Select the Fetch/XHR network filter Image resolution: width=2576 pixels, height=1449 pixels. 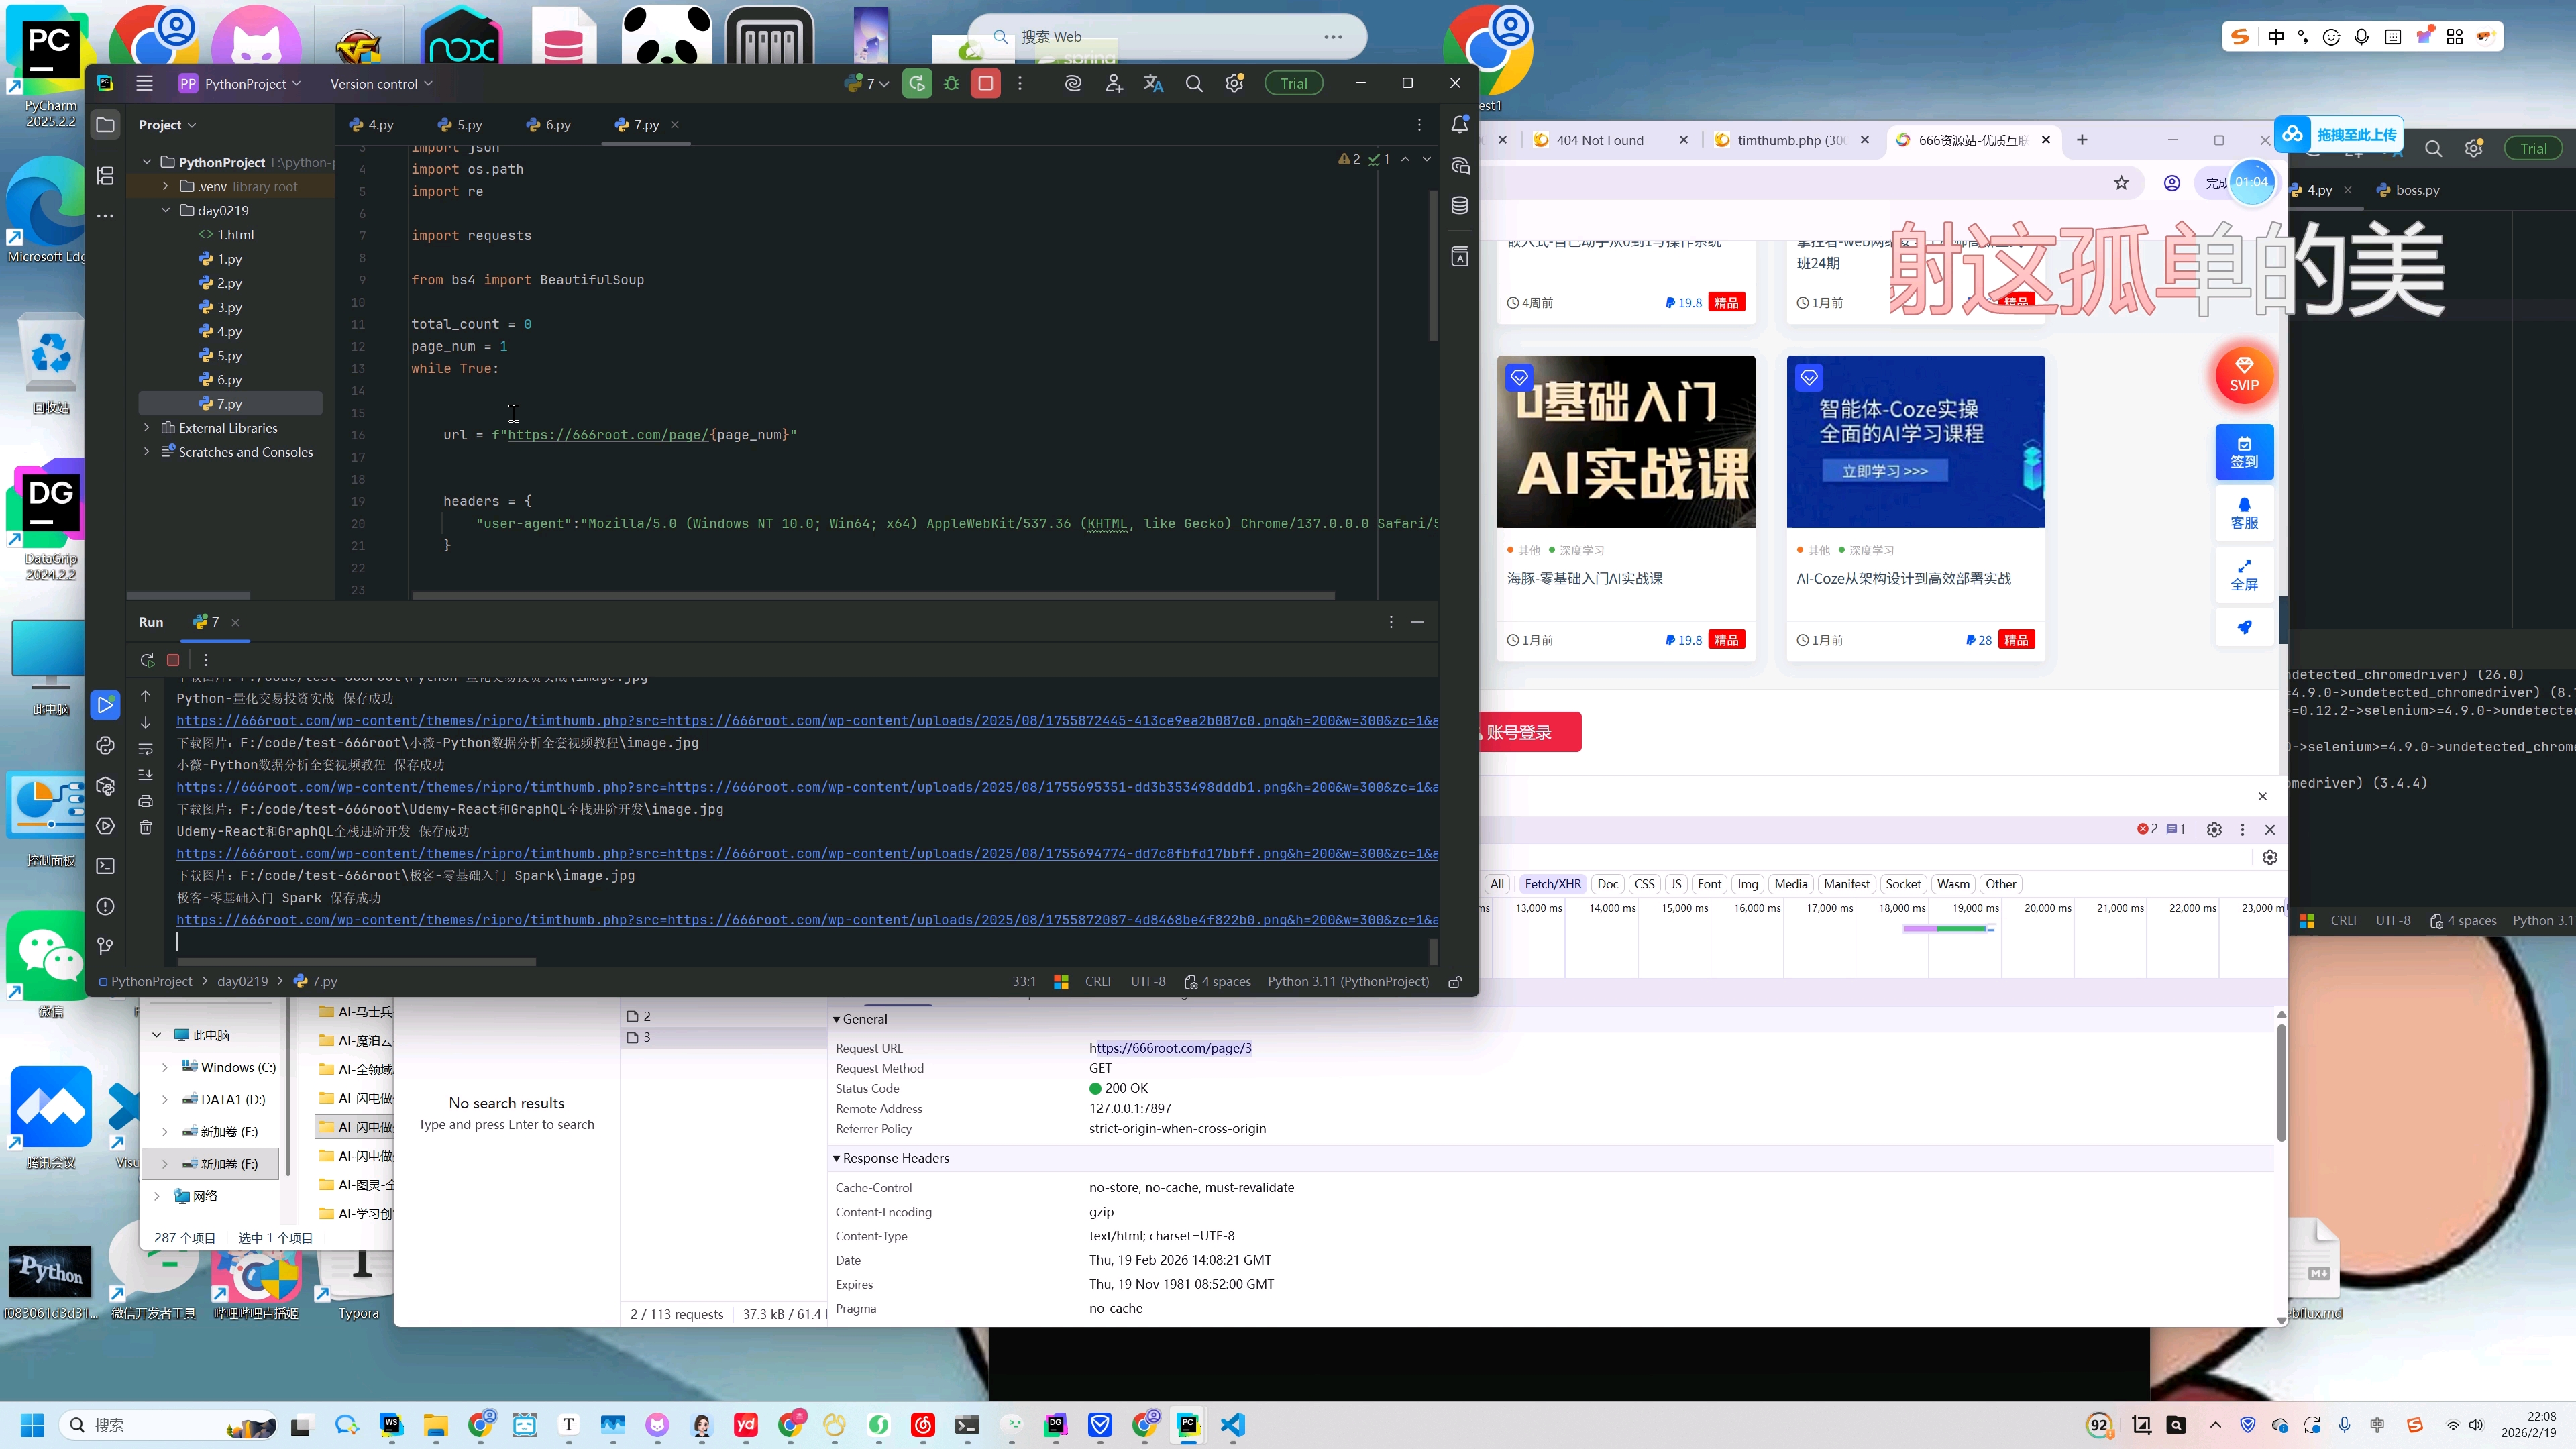[1552, 884]
